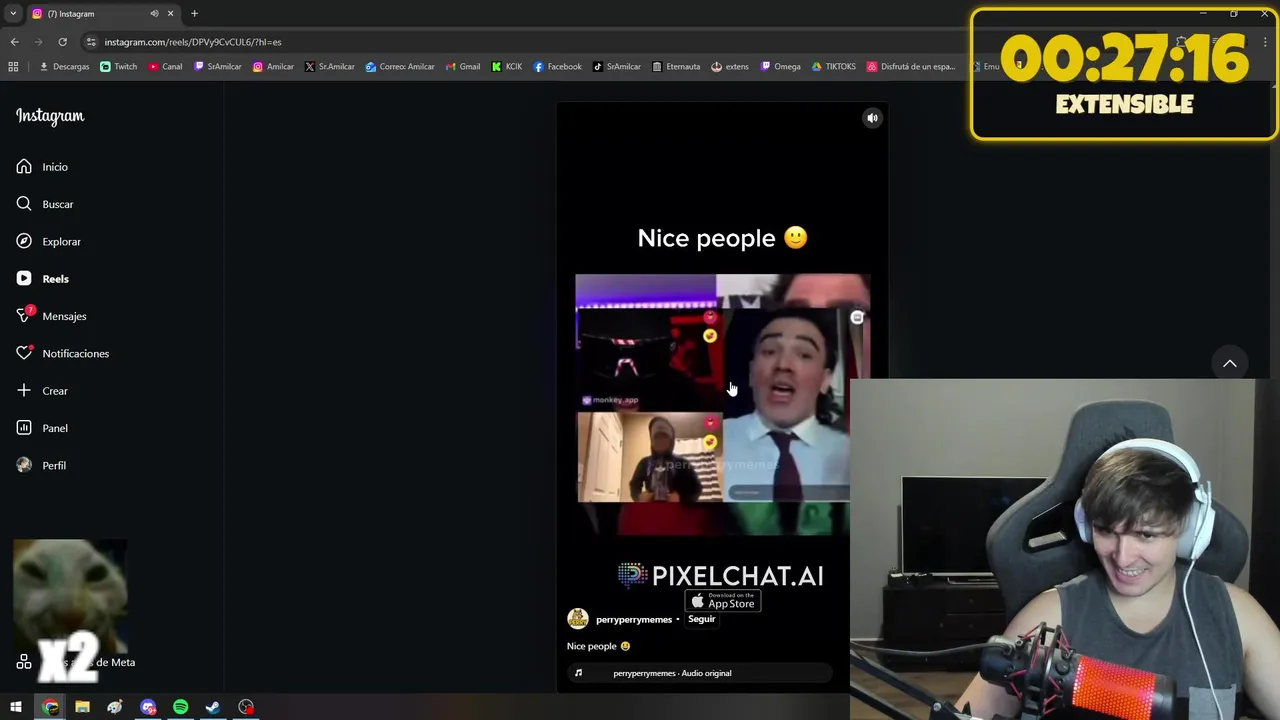Image resolution: width=1280 pixels, height=720 pixels.
Task: Open Omega bookmark
Action: [x=781, y=67]
